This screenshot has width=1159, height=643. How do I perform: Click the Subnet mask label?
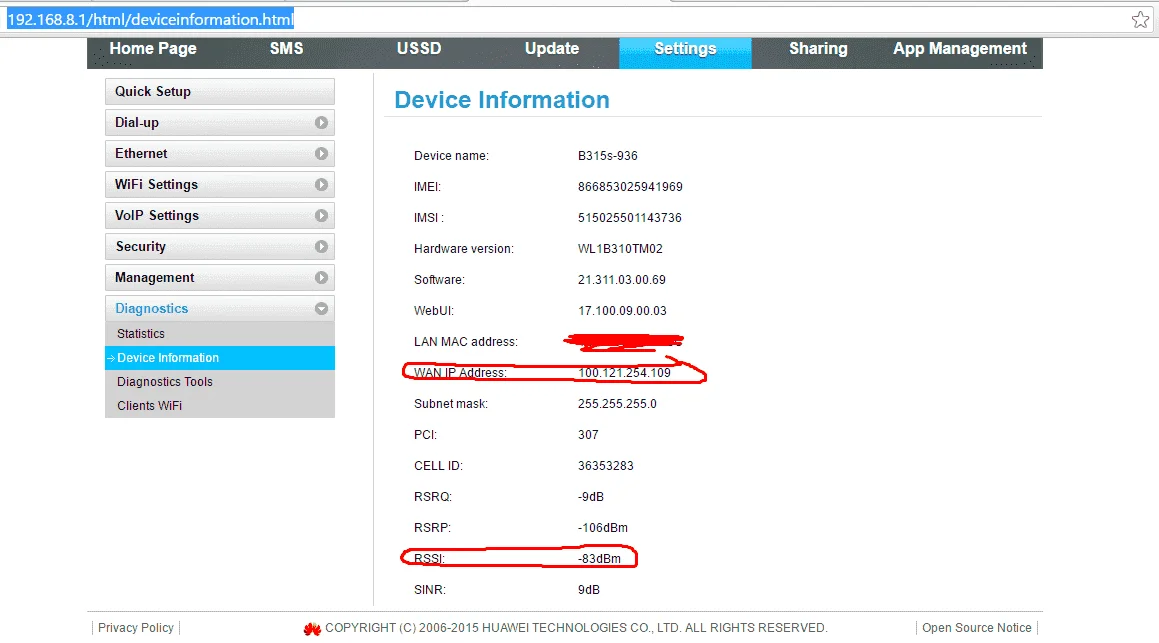[451, 404]
